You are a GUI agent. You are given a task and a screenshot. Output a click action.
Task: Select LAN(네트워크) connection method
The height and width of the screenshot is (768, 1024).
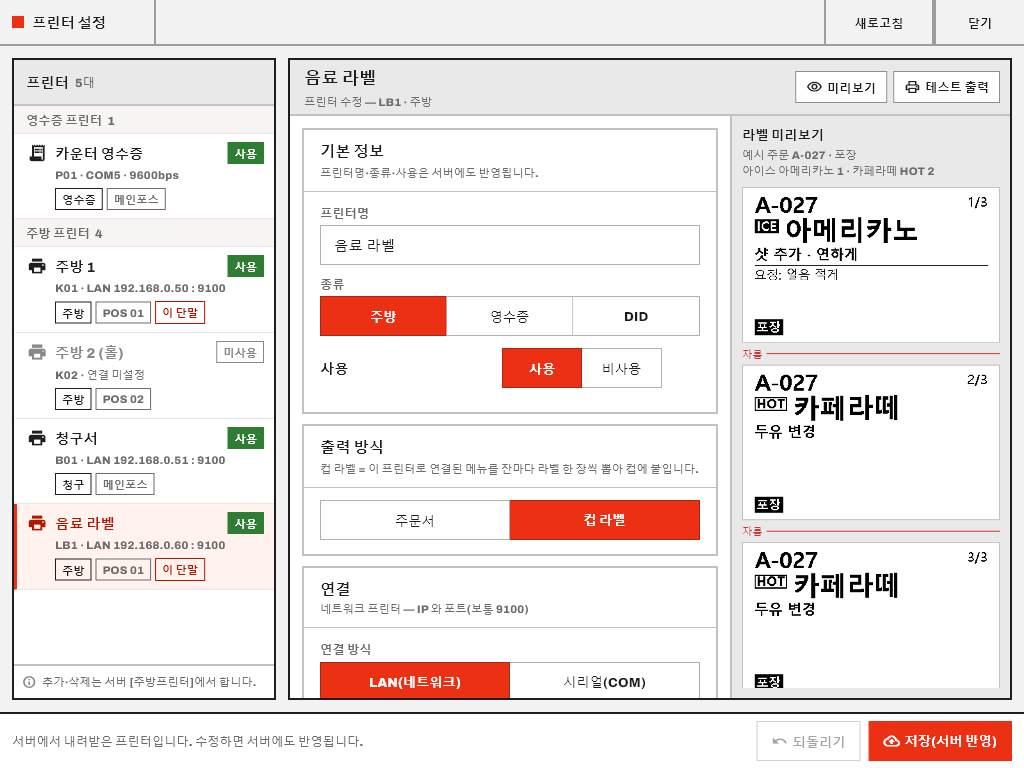coord(415,681)
